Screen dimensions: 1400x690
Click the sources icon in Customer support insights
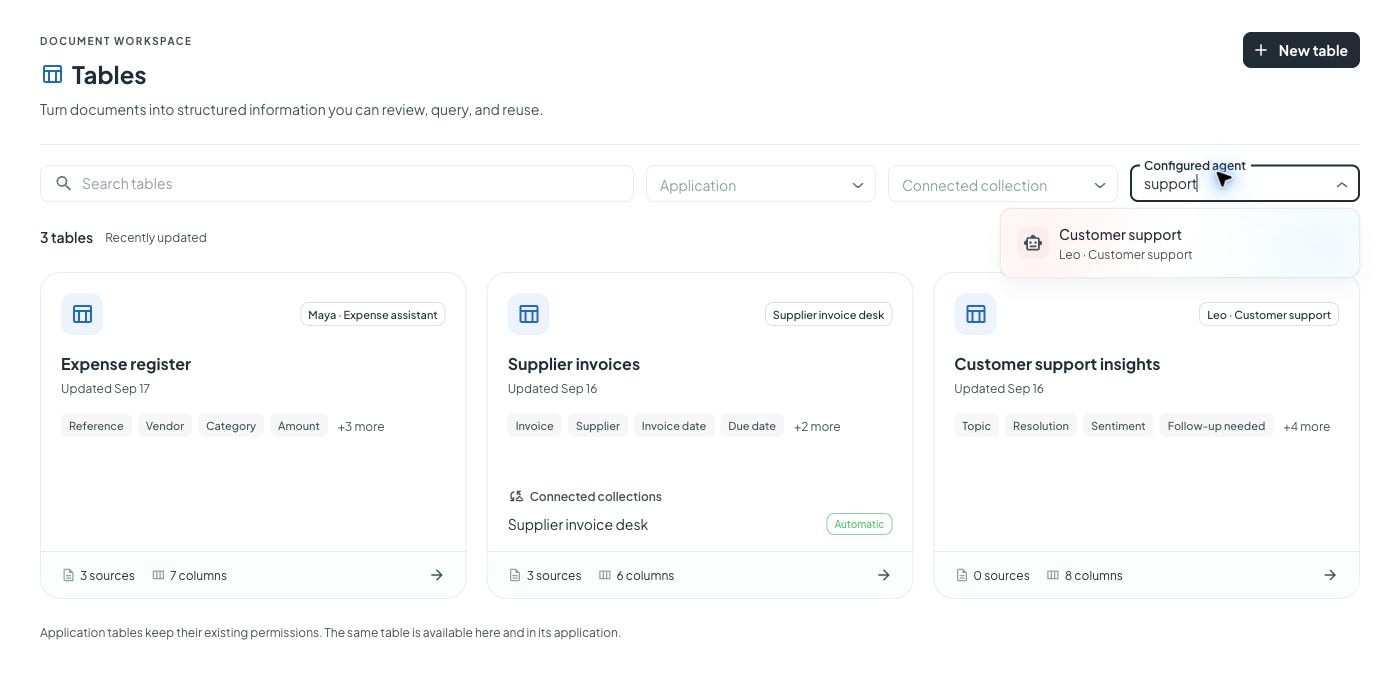(x=961, y=575)
